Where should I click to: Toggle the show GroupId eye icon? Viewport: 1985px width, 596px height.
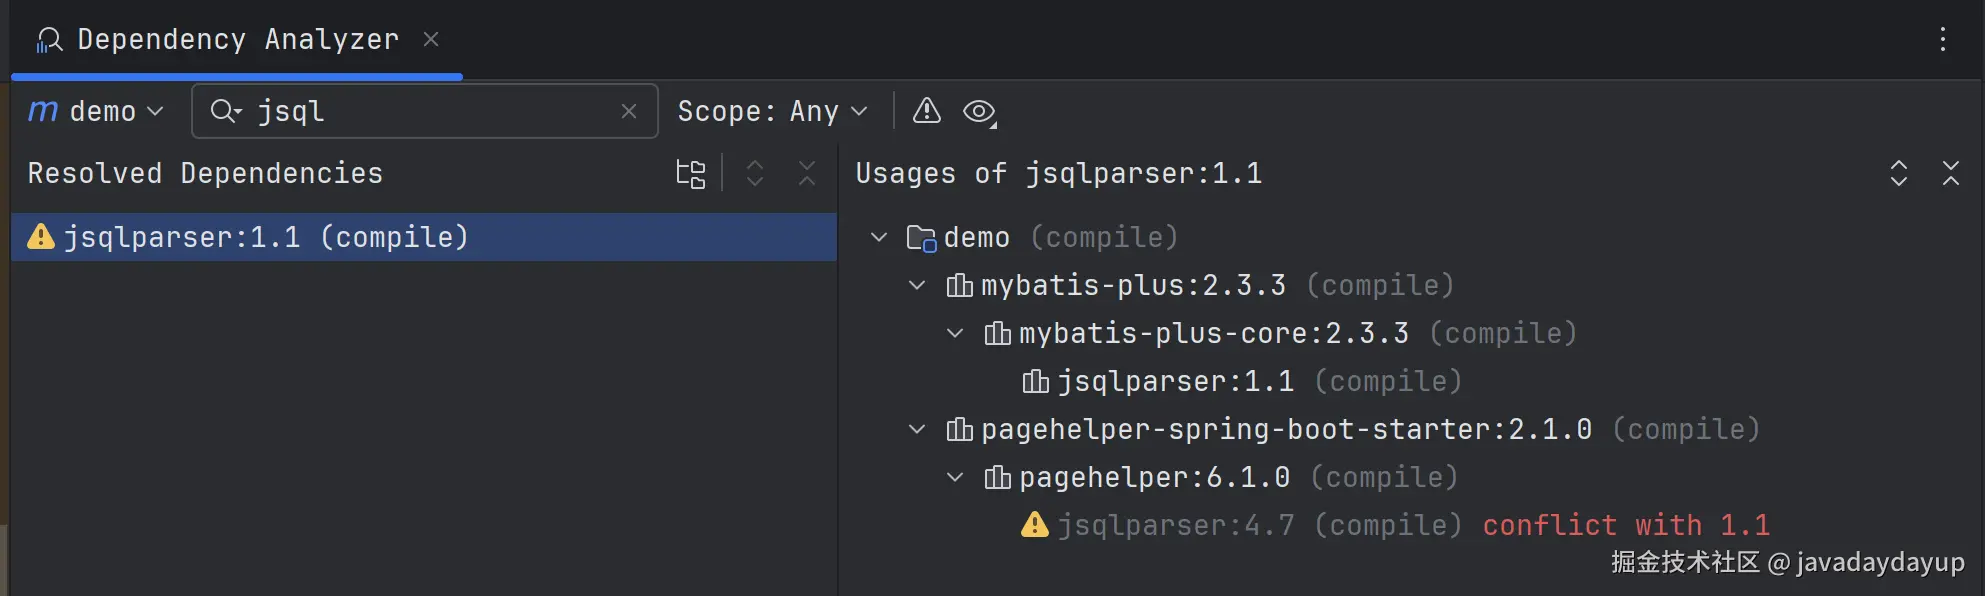pos(979,112)
